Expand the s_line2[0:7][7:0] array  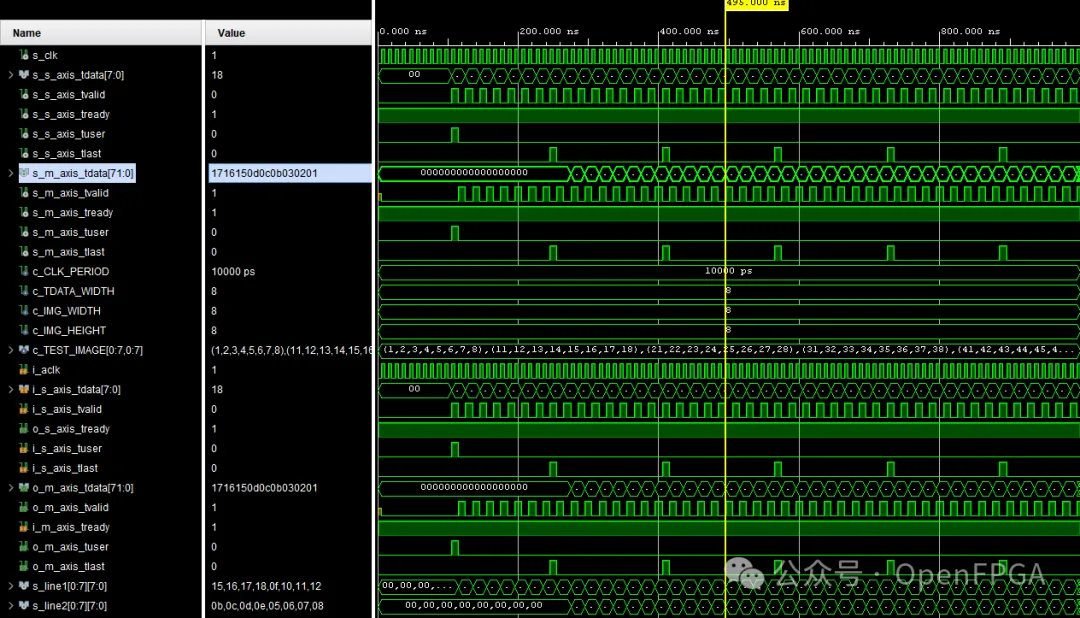pyautogui.click(x=10, y=606)
